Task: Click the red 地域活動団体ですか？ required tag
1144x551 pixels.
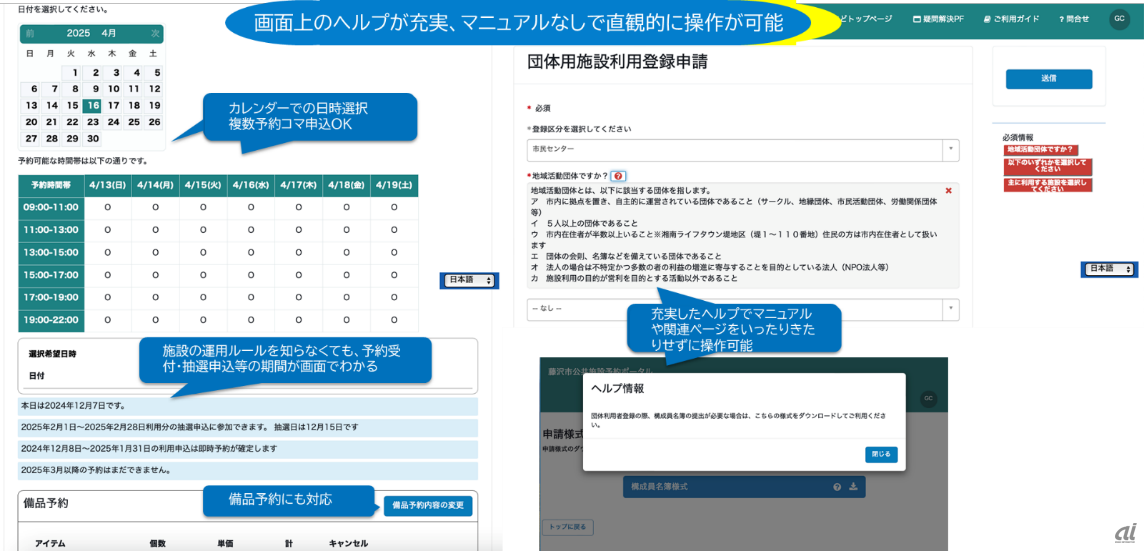Action: click(x=1041, y=150)
